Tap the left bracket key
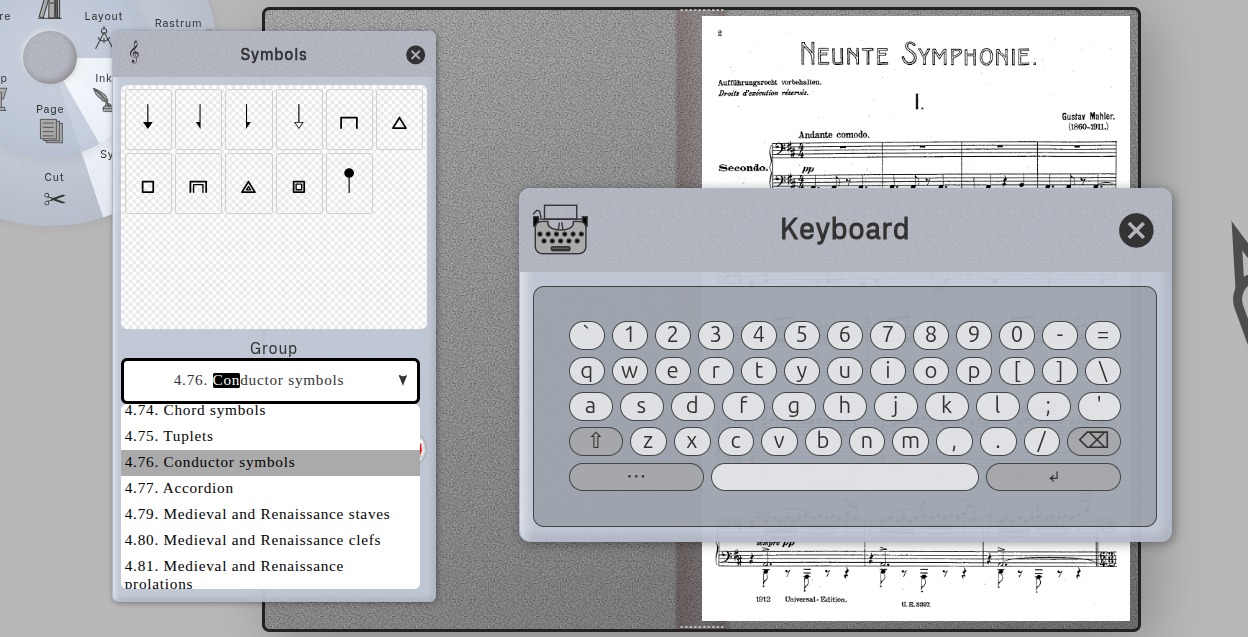This screenshot has width=1248, height=637. pos(1017,371)
